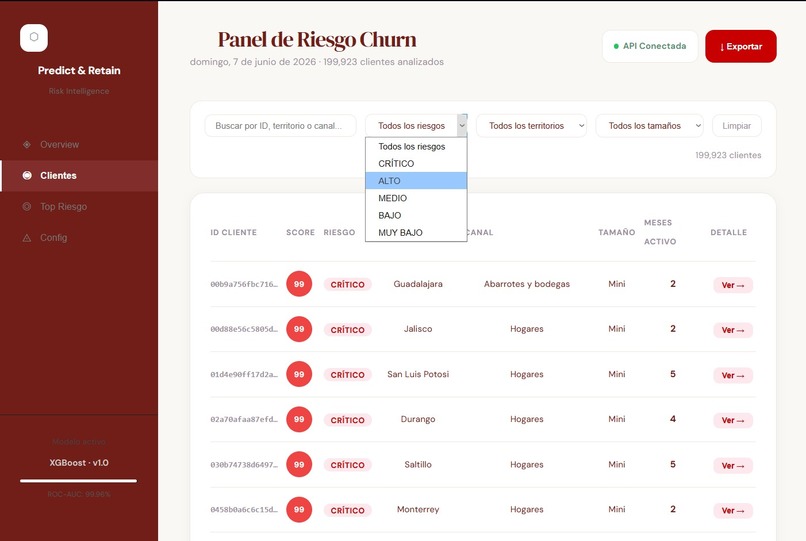Click the ID CLIENTE column header
This screenshot has width=806, height=541.
pyautogui.click(x=233, y=232)
